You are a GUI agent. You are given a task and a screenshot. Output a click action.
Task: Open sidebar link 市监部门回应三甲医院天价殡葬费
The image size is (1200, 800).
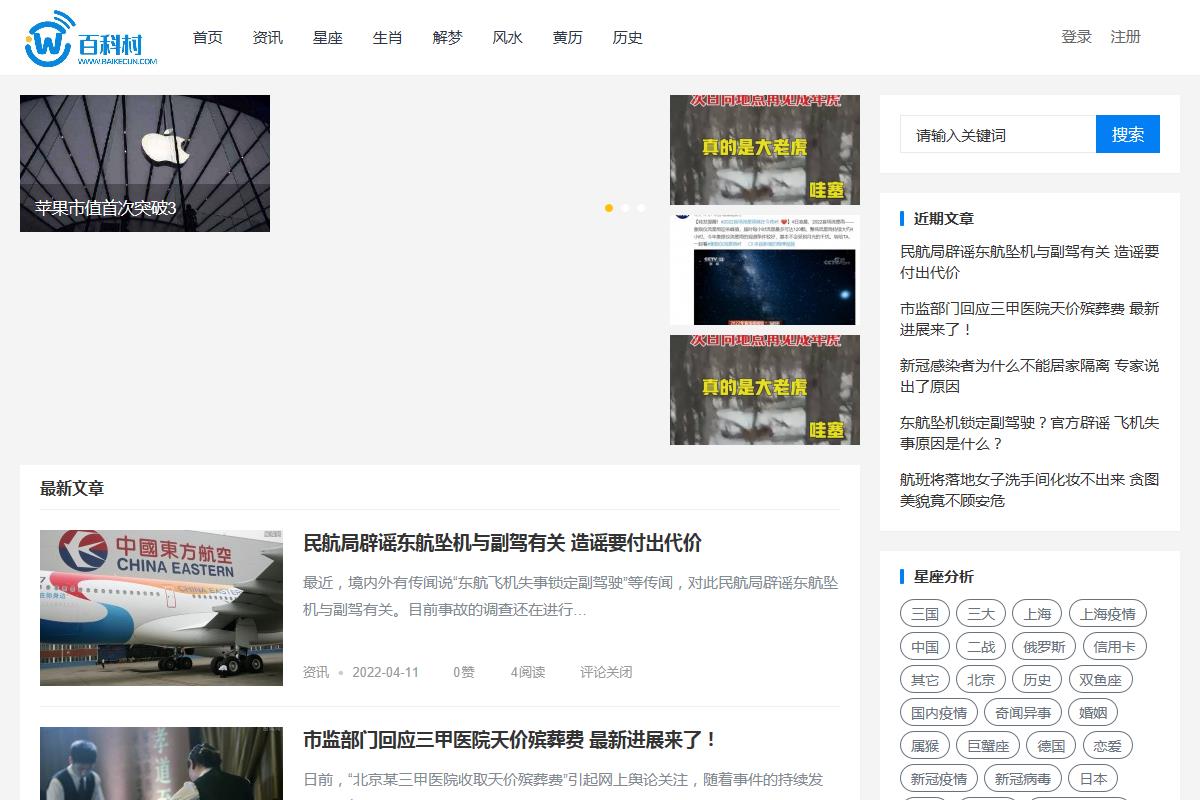pyautogui.click(x=1030, y=319)
